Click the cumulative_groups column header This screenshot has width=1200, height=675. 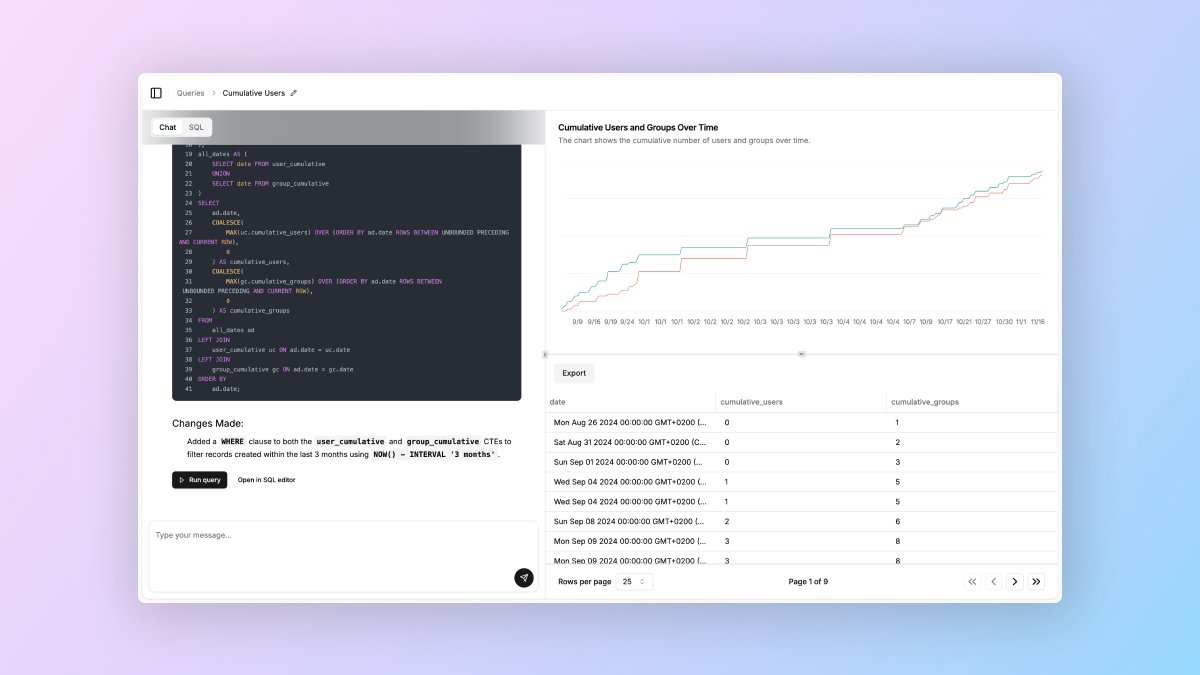(973, 402)
